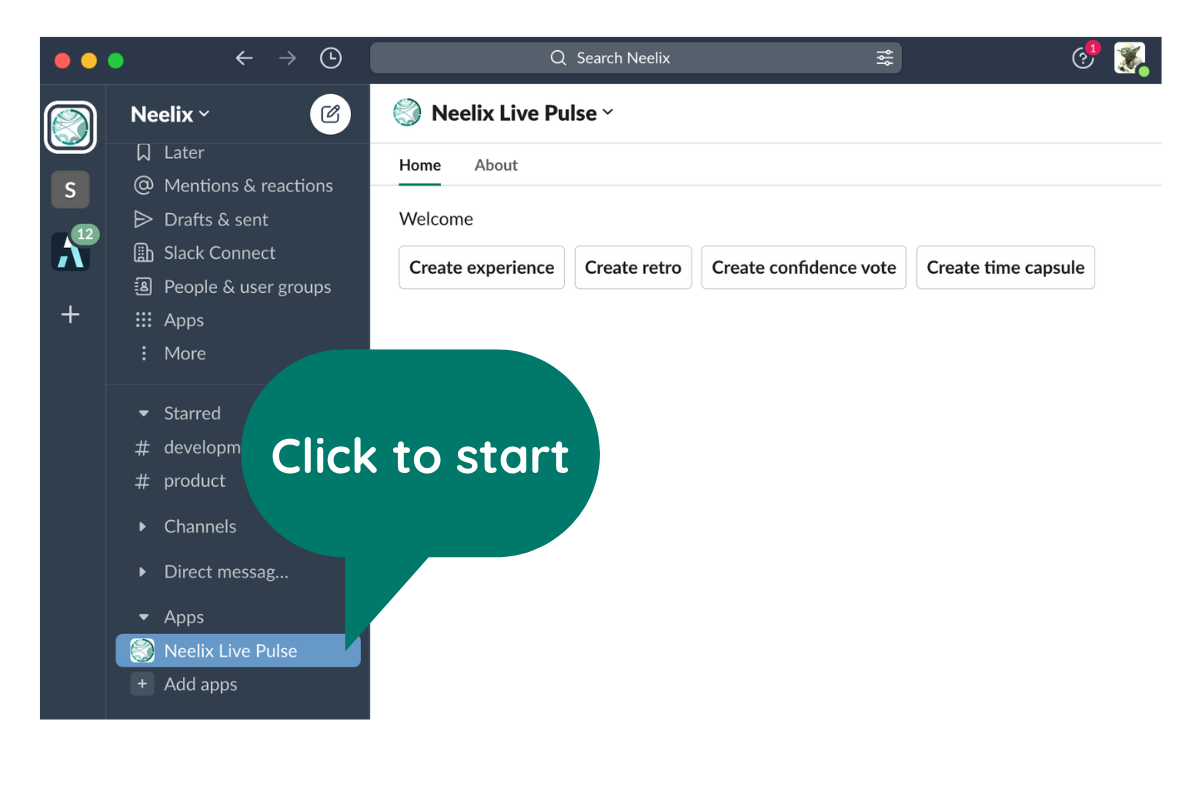The height and width of the screenshot is (800, 1200).
Task: Open the user profile avatar
Action: pyautogui.click(x=1130, y=58)
